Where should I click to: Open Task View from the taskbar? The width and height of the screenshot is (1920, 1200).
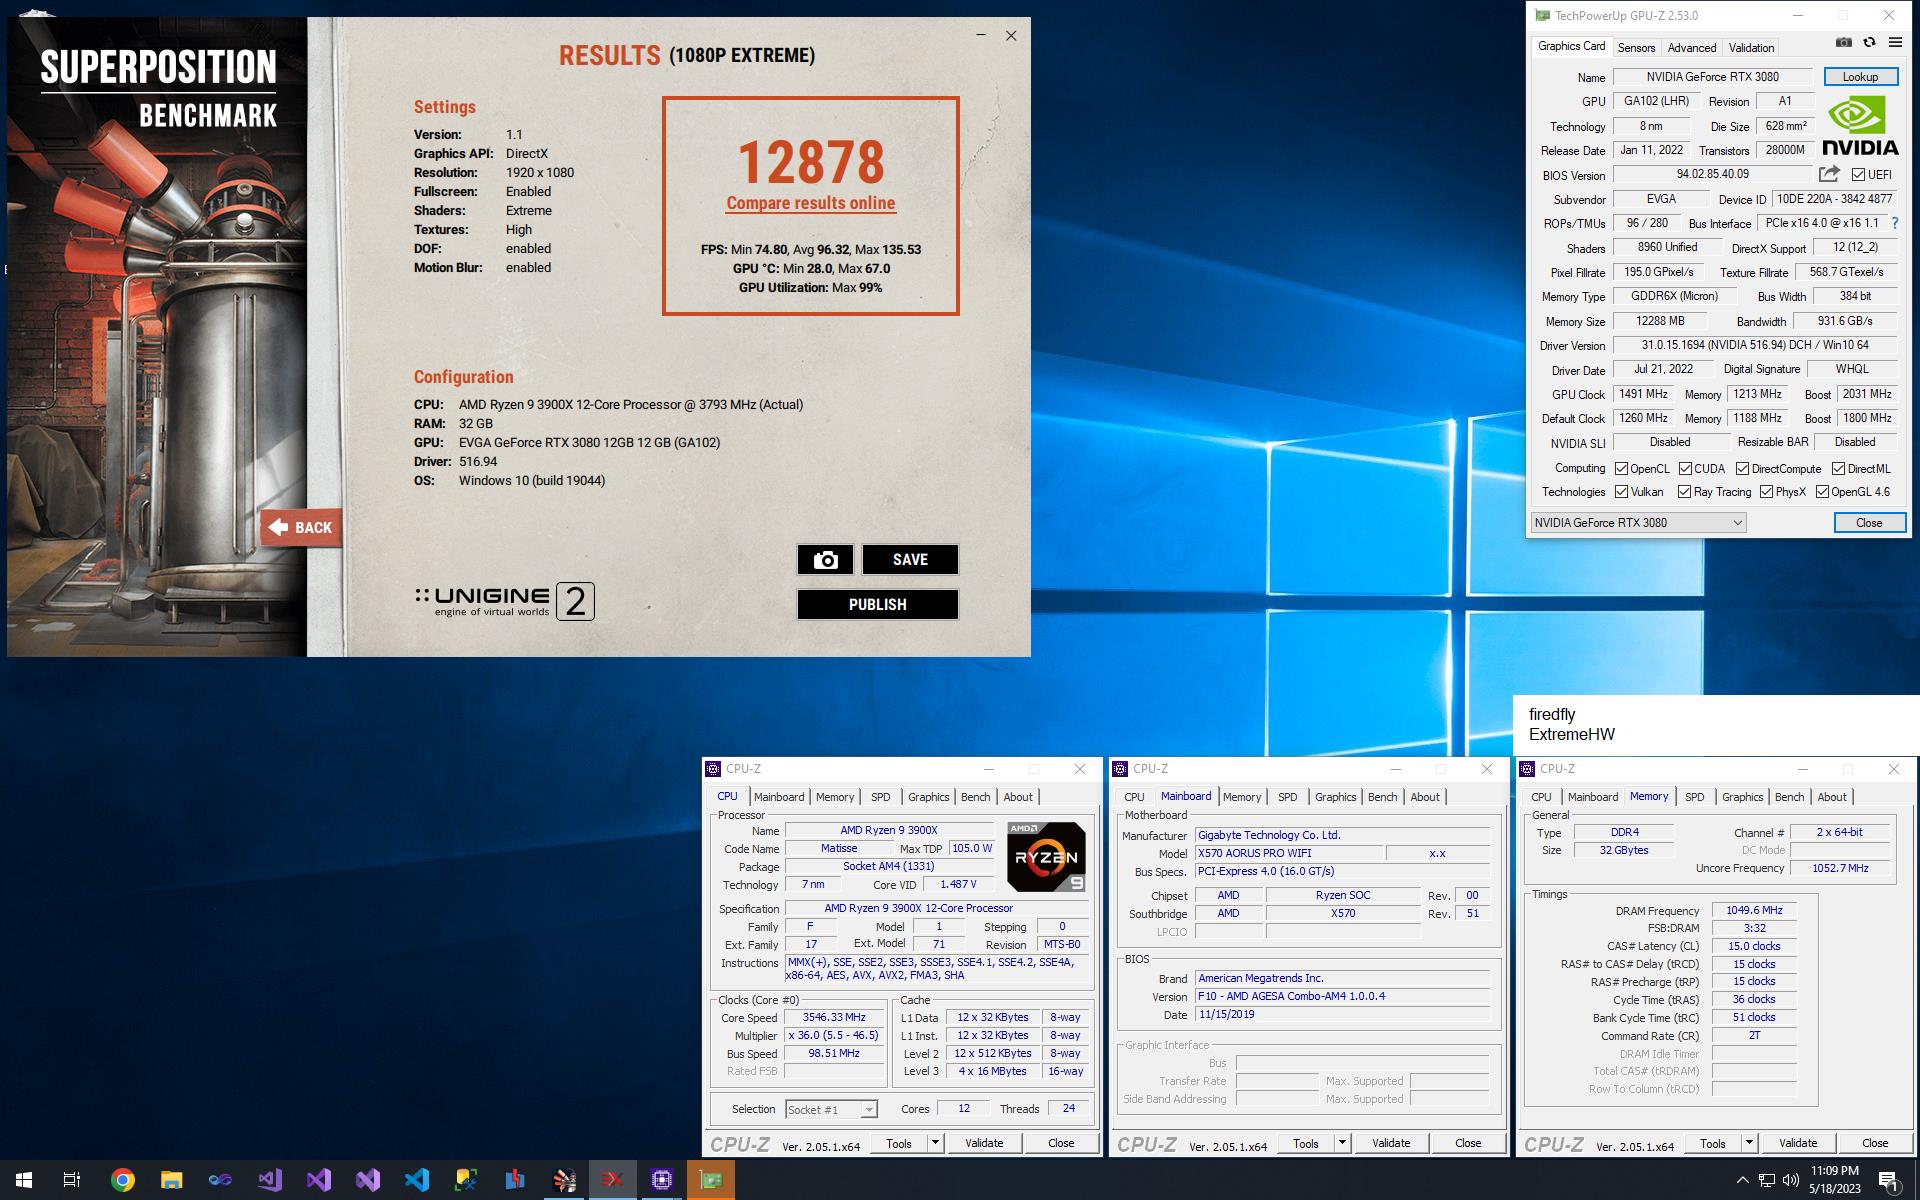72,1180
